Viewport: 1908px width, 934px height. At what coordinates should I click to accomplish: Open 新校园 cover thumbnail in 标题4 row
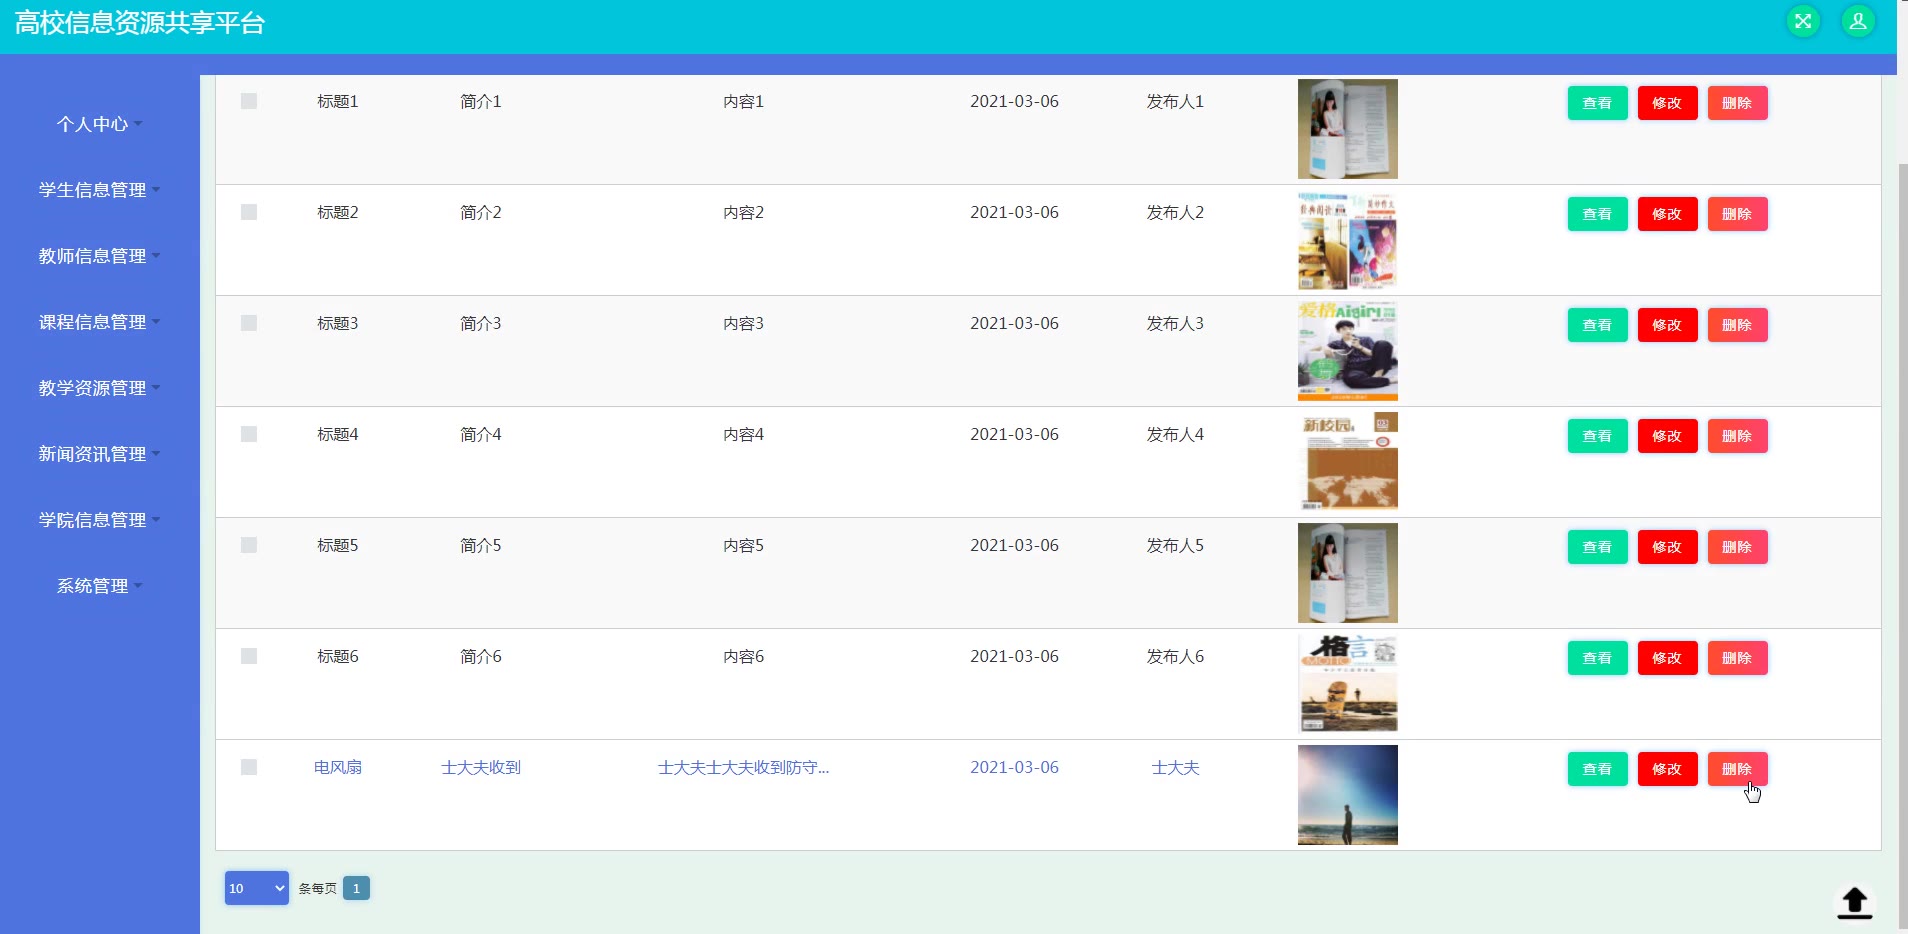[1348, 462]
